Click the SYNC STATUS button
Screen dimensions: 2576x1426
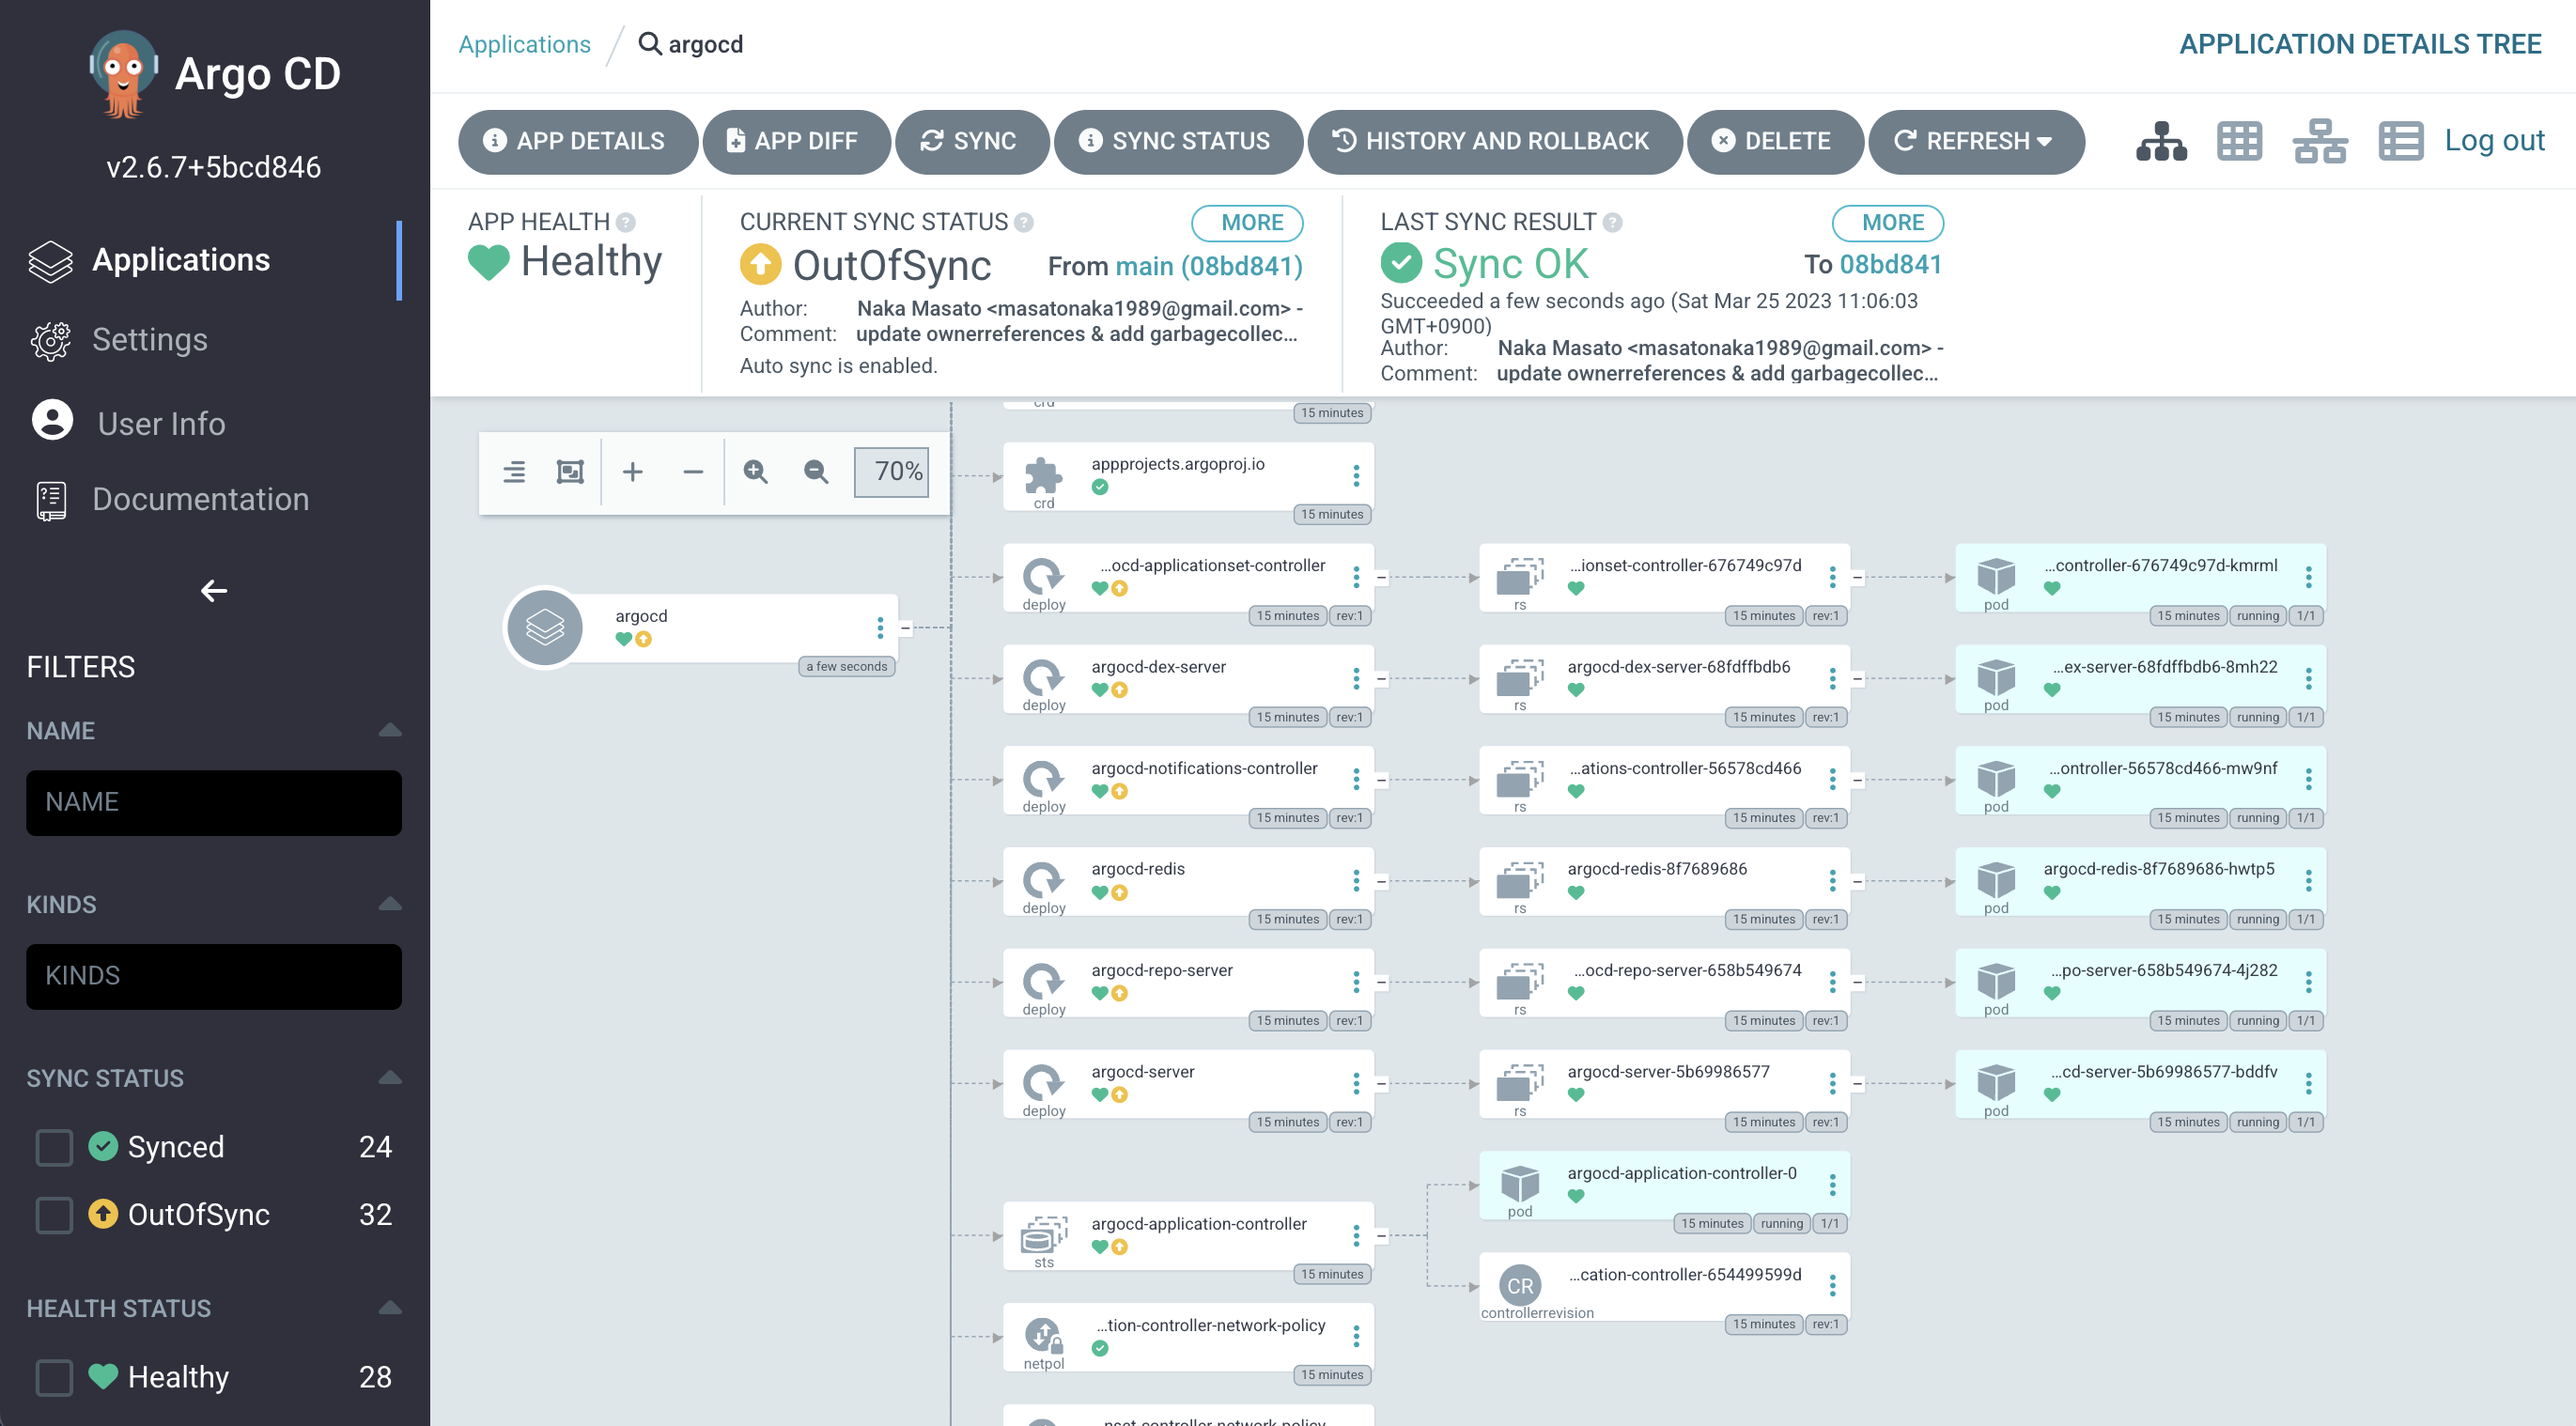click(1178, 141)
